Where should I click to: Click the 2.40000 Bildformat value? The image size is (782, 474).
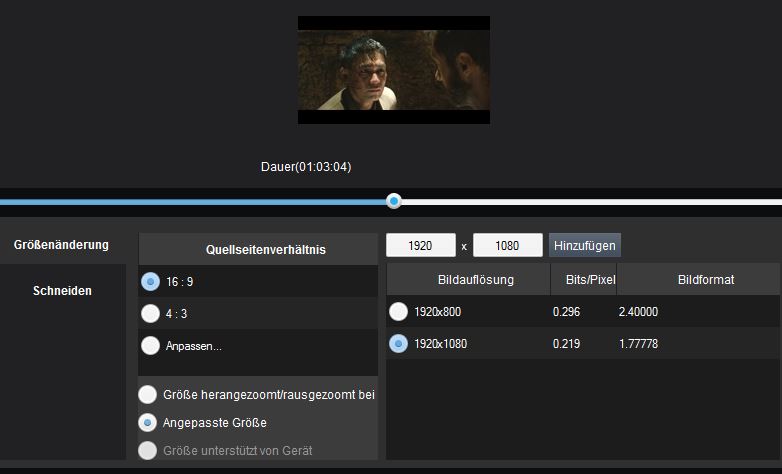point(638,312)
